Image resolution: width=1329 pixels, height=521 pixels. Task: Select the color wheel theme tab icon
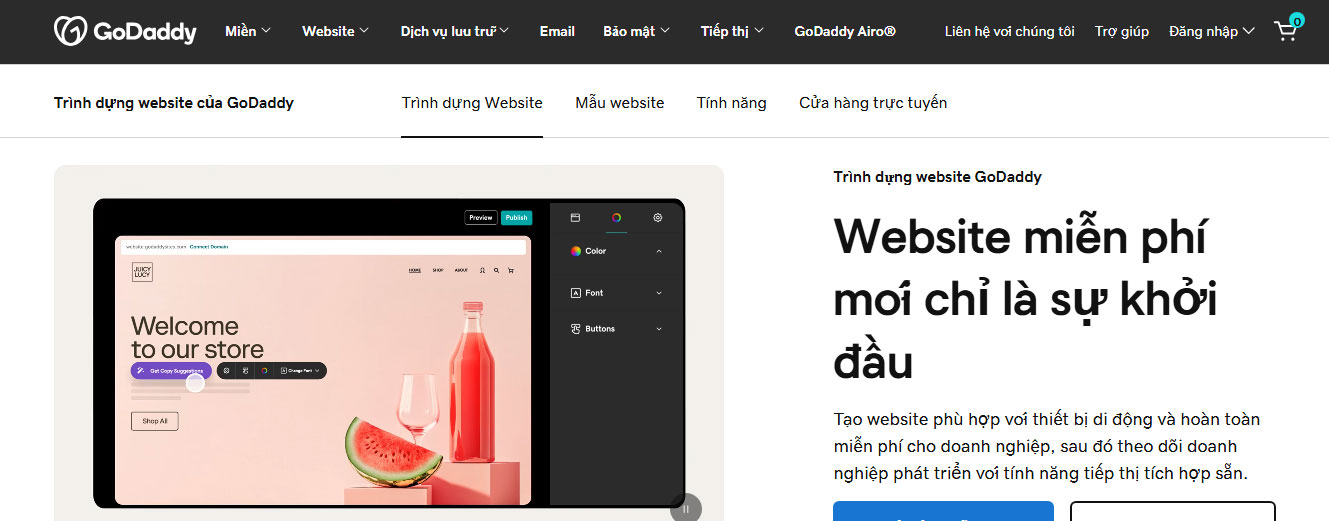(x=617, y=217)
